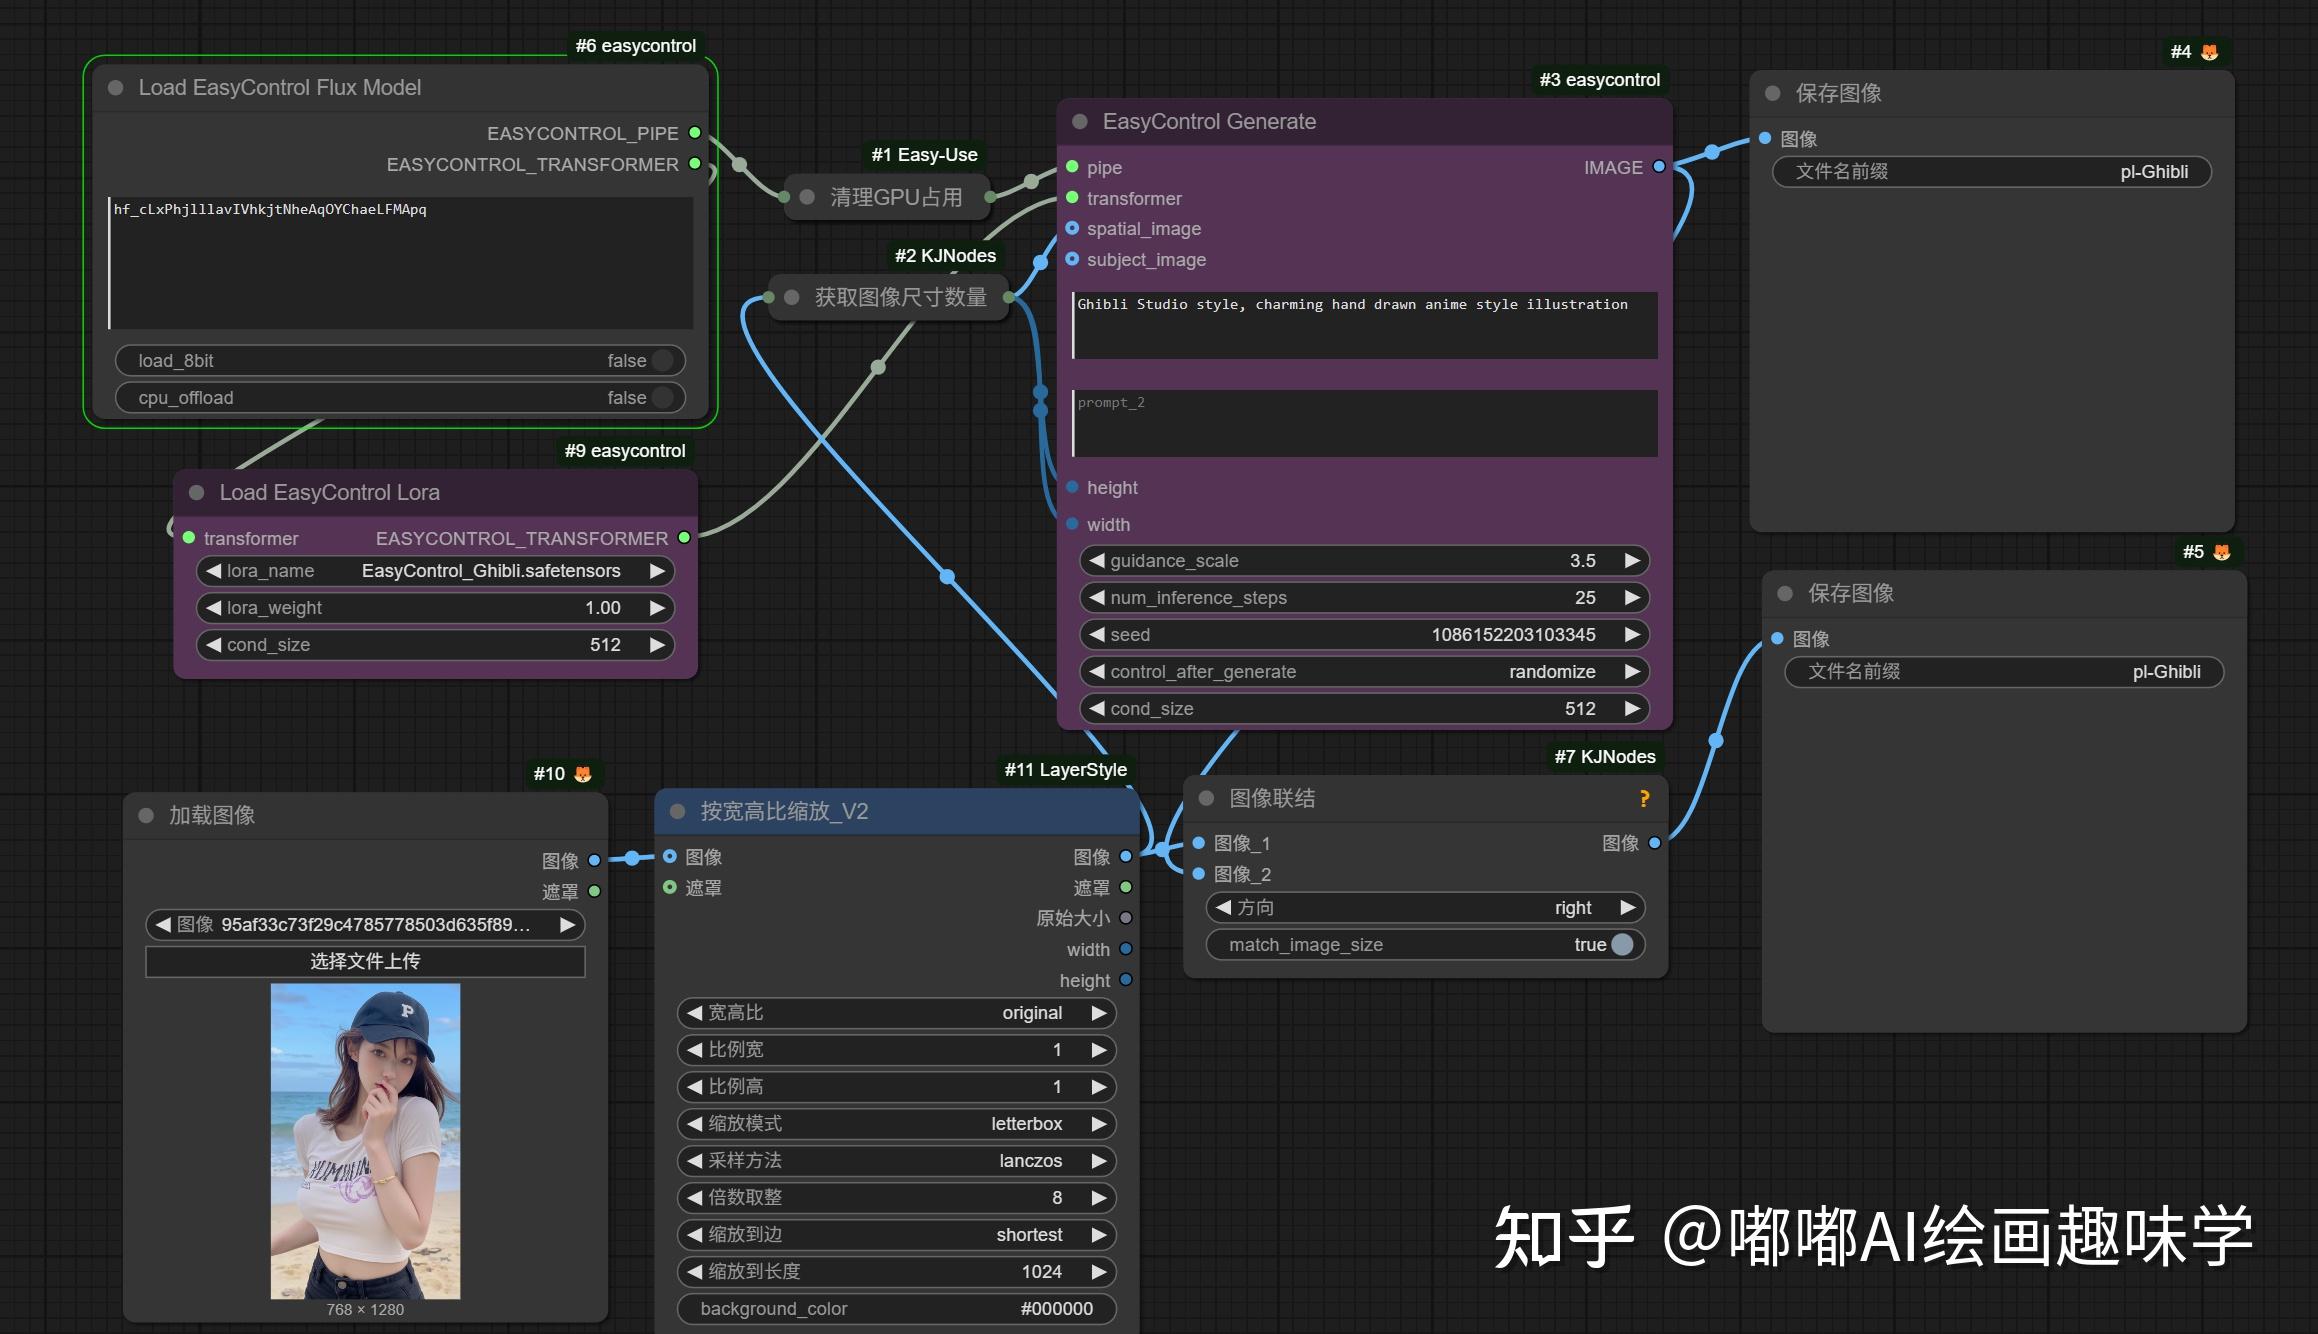The width and height of the screenshot is (2318, 1334).
Task: Toggle load_8bit to true
Action: (x=663, y=360)
